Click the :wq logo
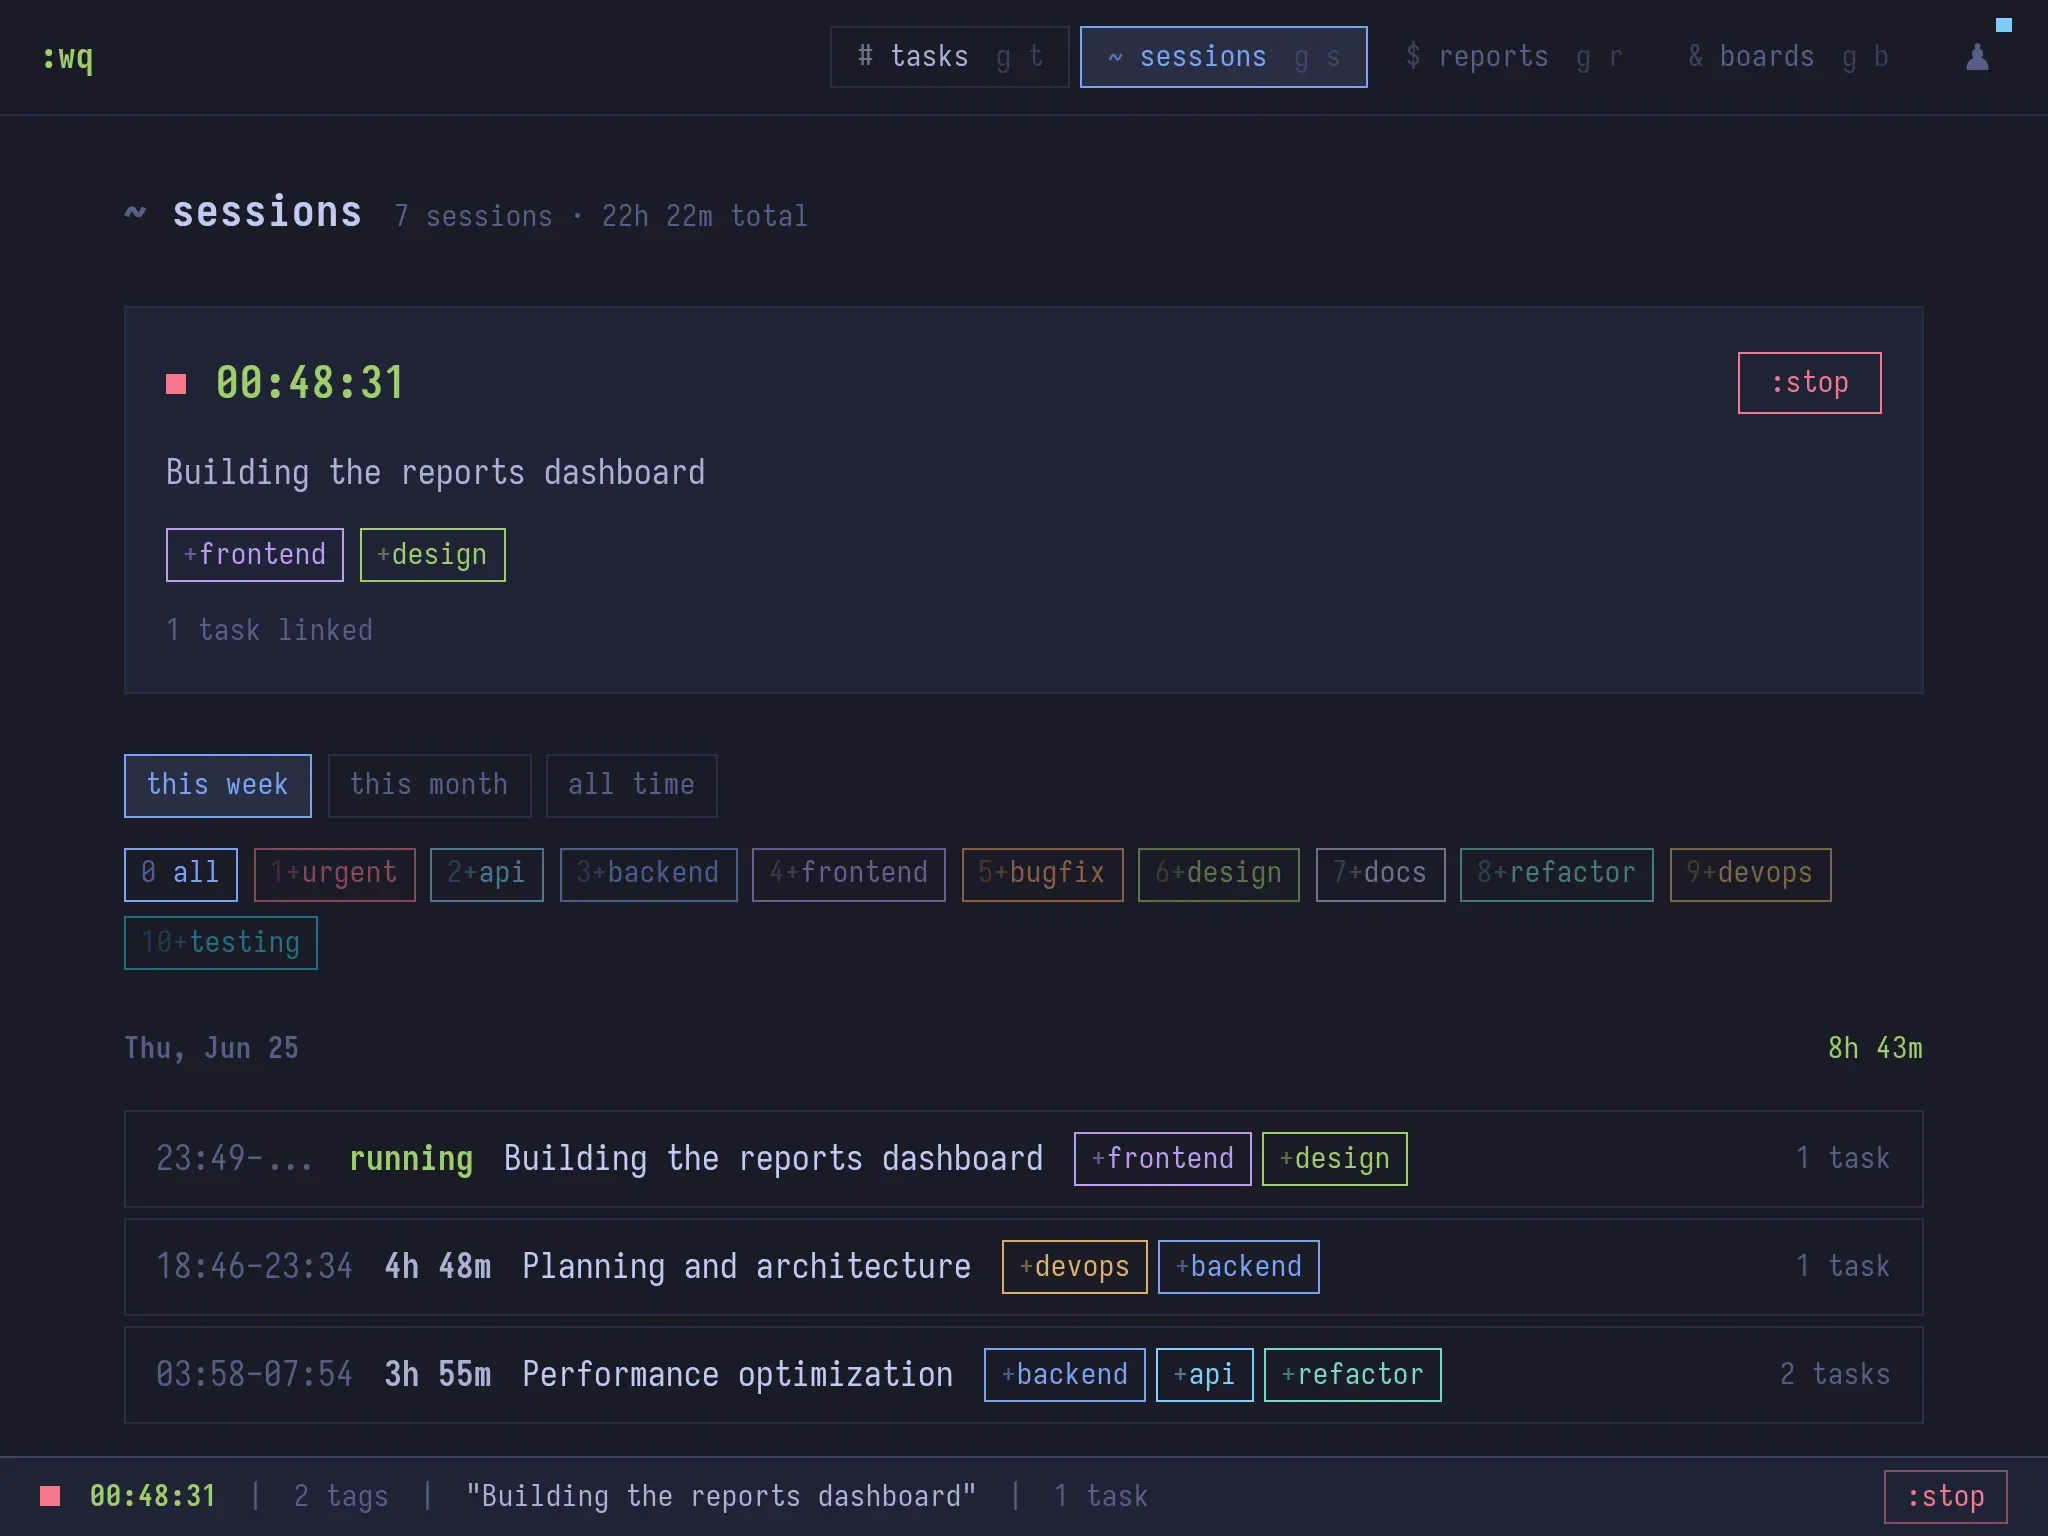Screen dimensions: 2048x1536 68,58
